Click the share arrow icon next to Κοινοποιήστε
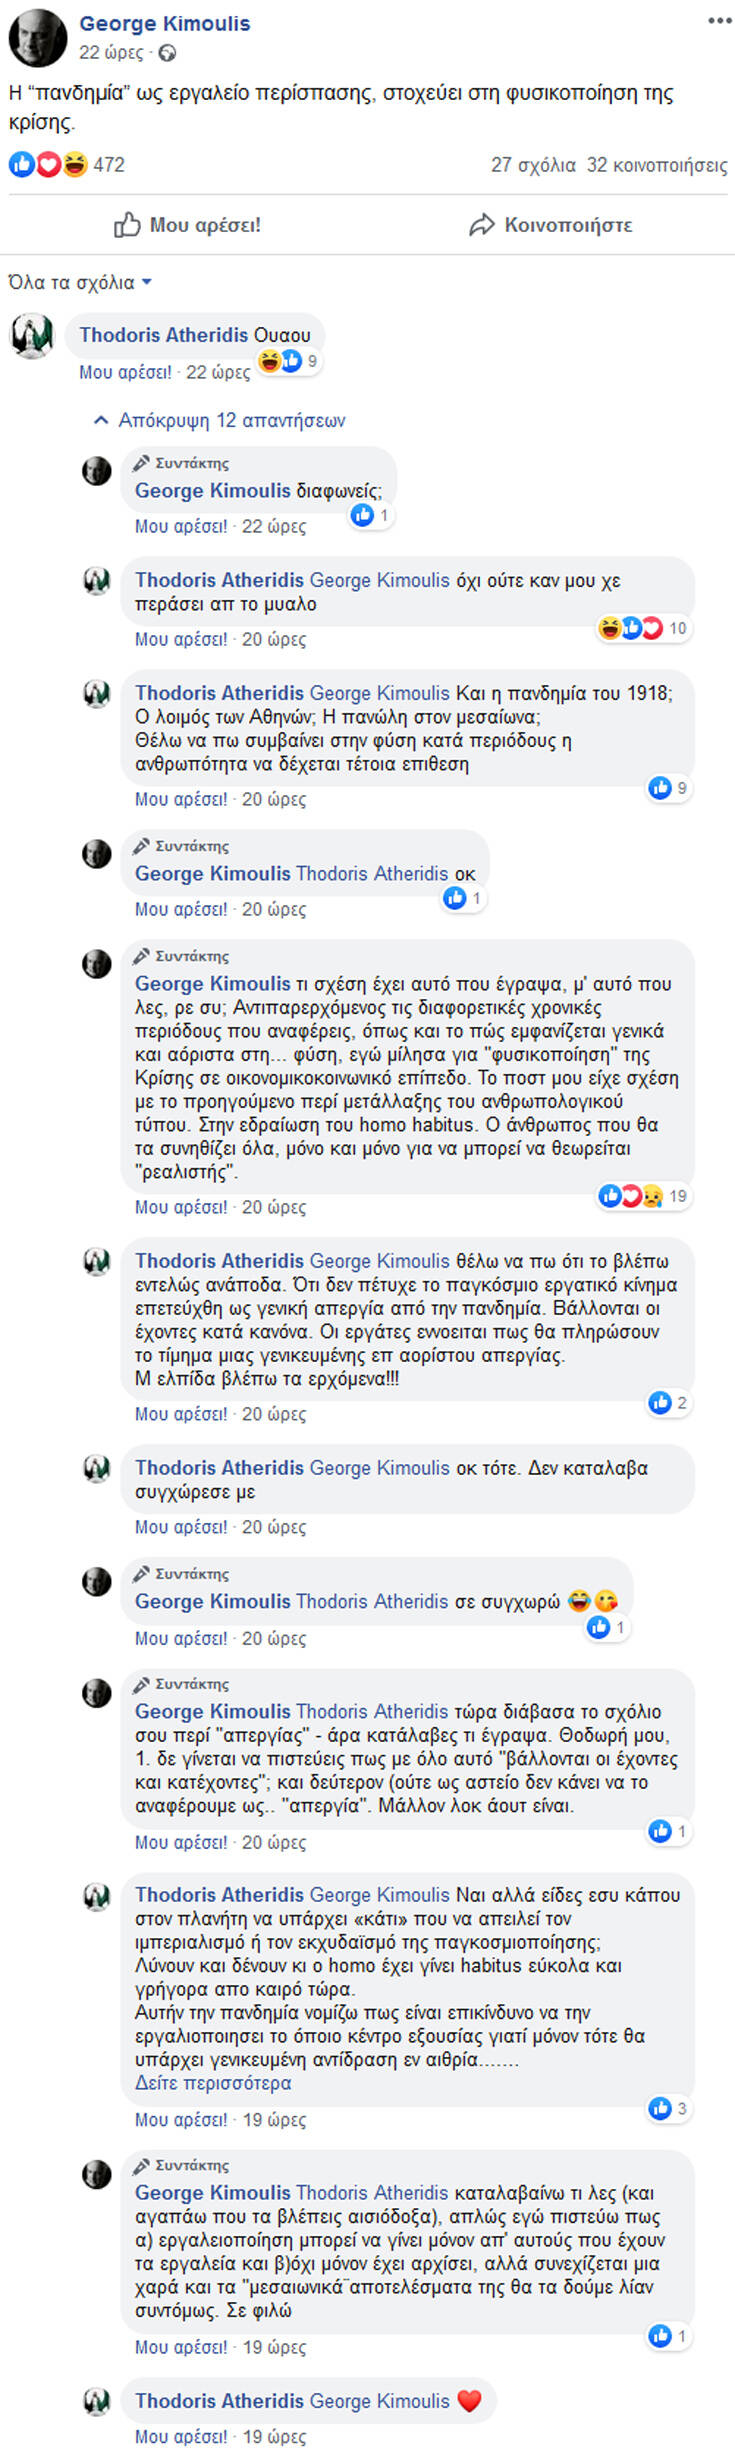This screenshot has width=735, height=2449. click(x=482, y=224)
